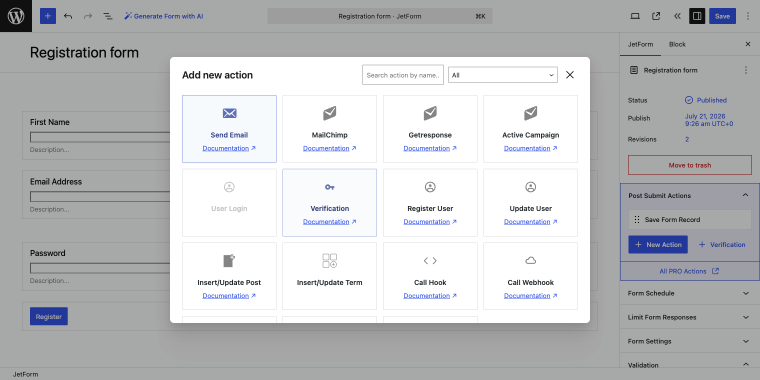Select the Call Hook action icon
The width and height of the screenshot is (760, 380).
click(430, 261)
